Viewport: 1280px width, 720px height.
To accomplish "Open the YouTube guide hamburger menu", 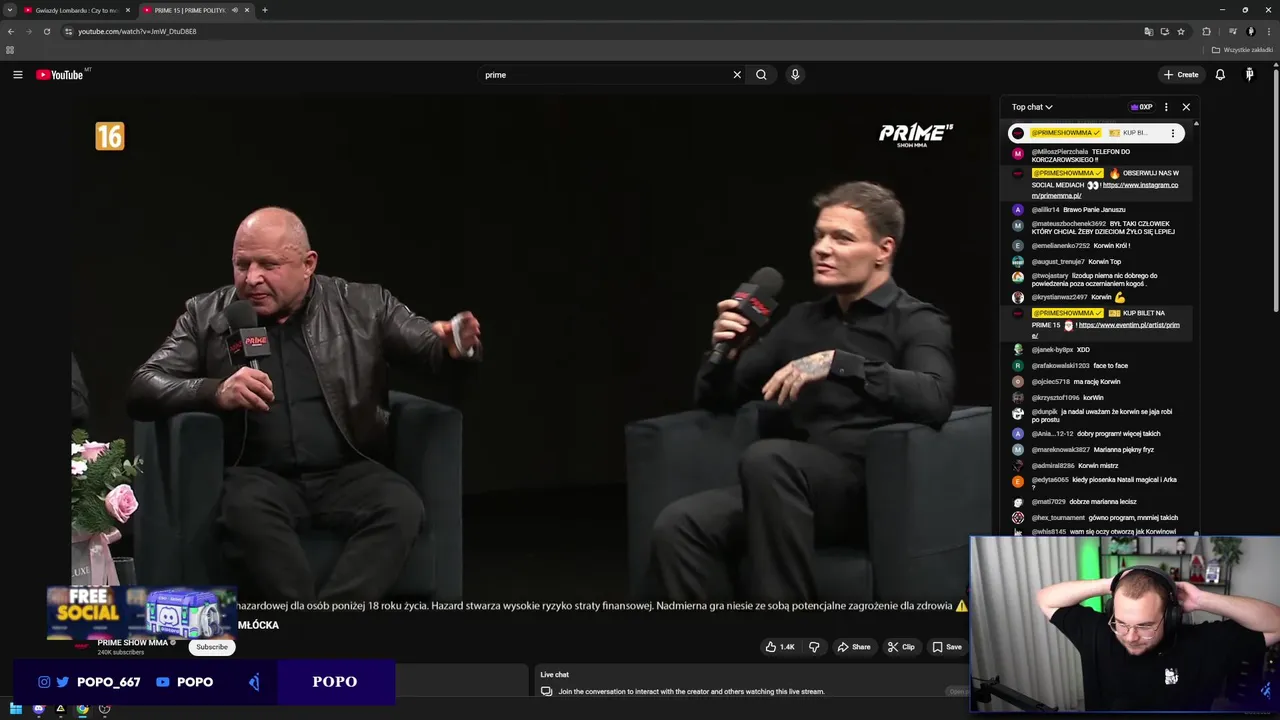I will coord(17,75).
